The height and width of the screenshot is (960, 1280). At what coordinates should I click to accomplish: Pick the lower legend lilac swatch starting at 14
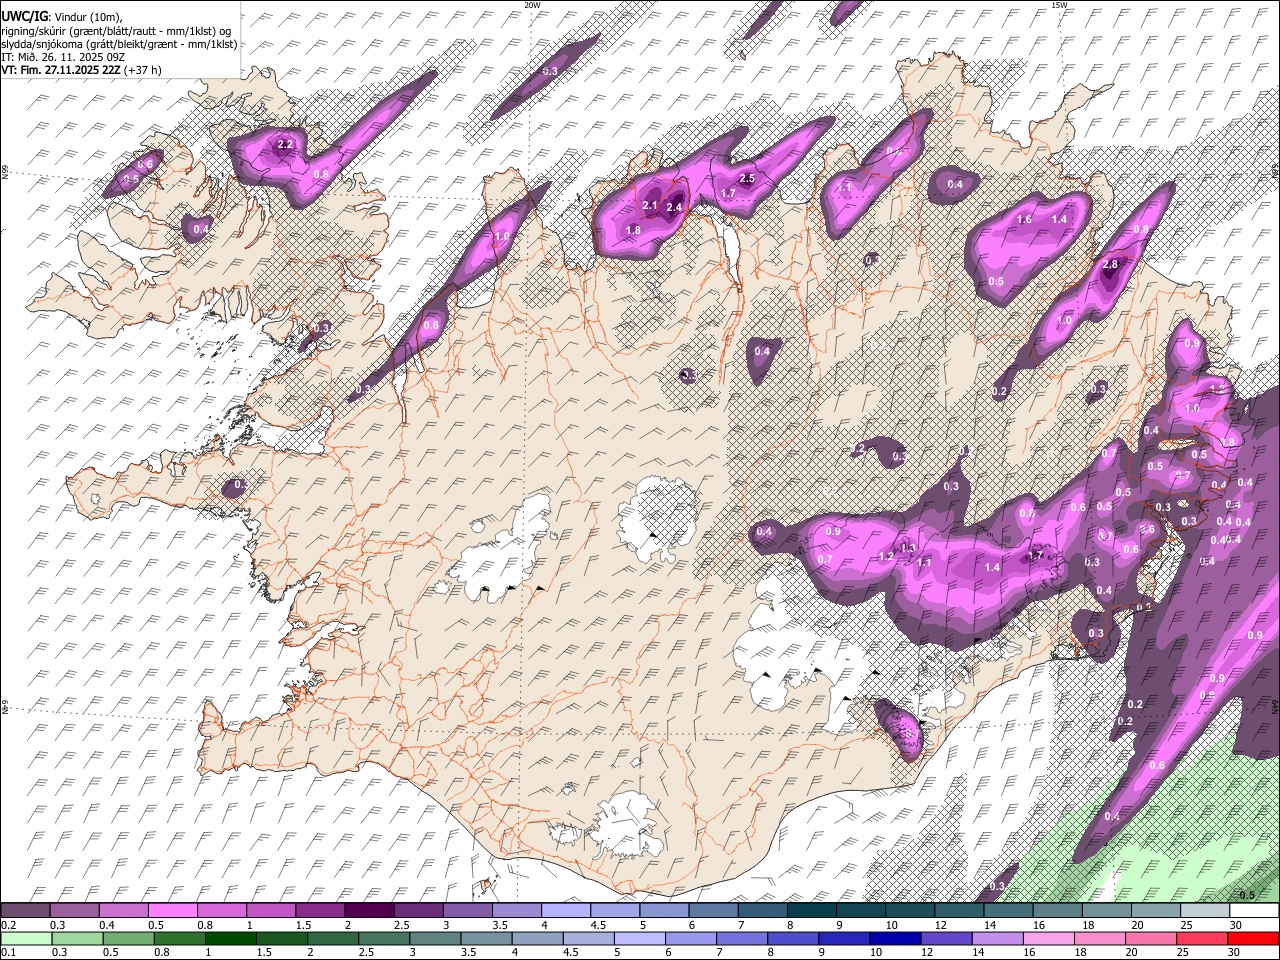[x=997, y=939]
